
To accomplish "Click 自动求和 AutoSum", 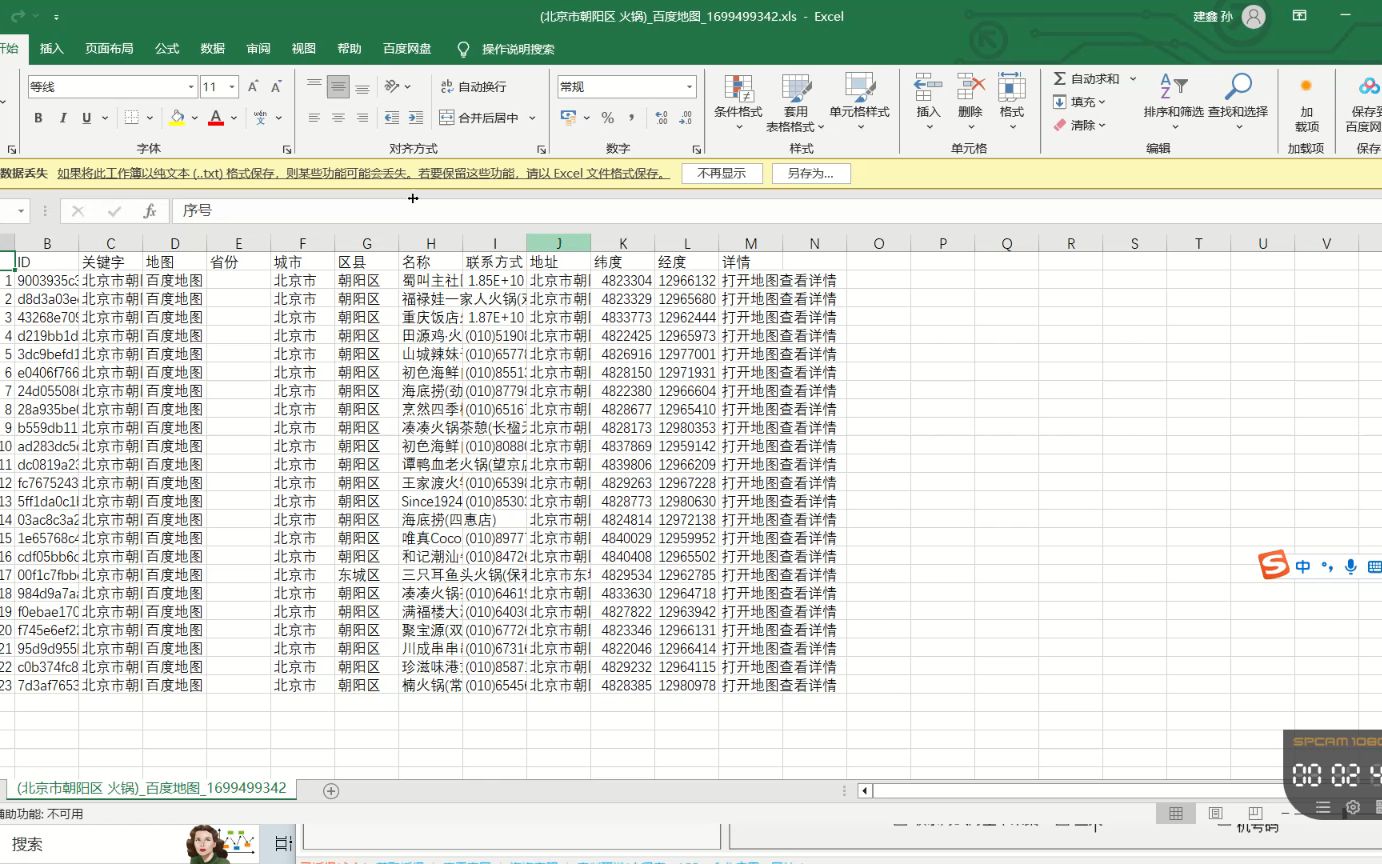I will click(x=1086, y=79).
